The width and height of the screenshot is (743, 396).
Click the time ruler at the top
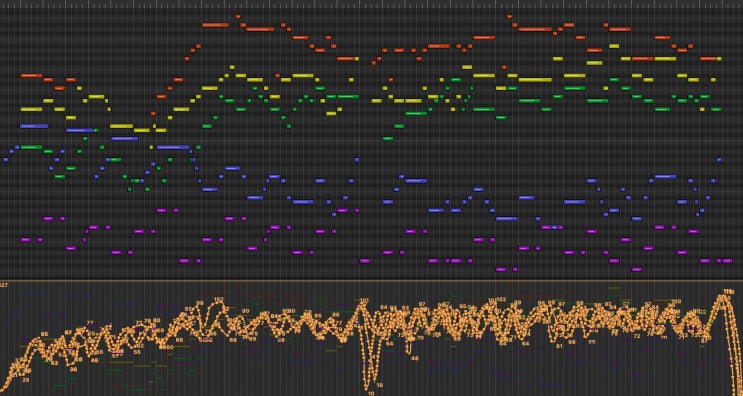(x=372, y=3)
